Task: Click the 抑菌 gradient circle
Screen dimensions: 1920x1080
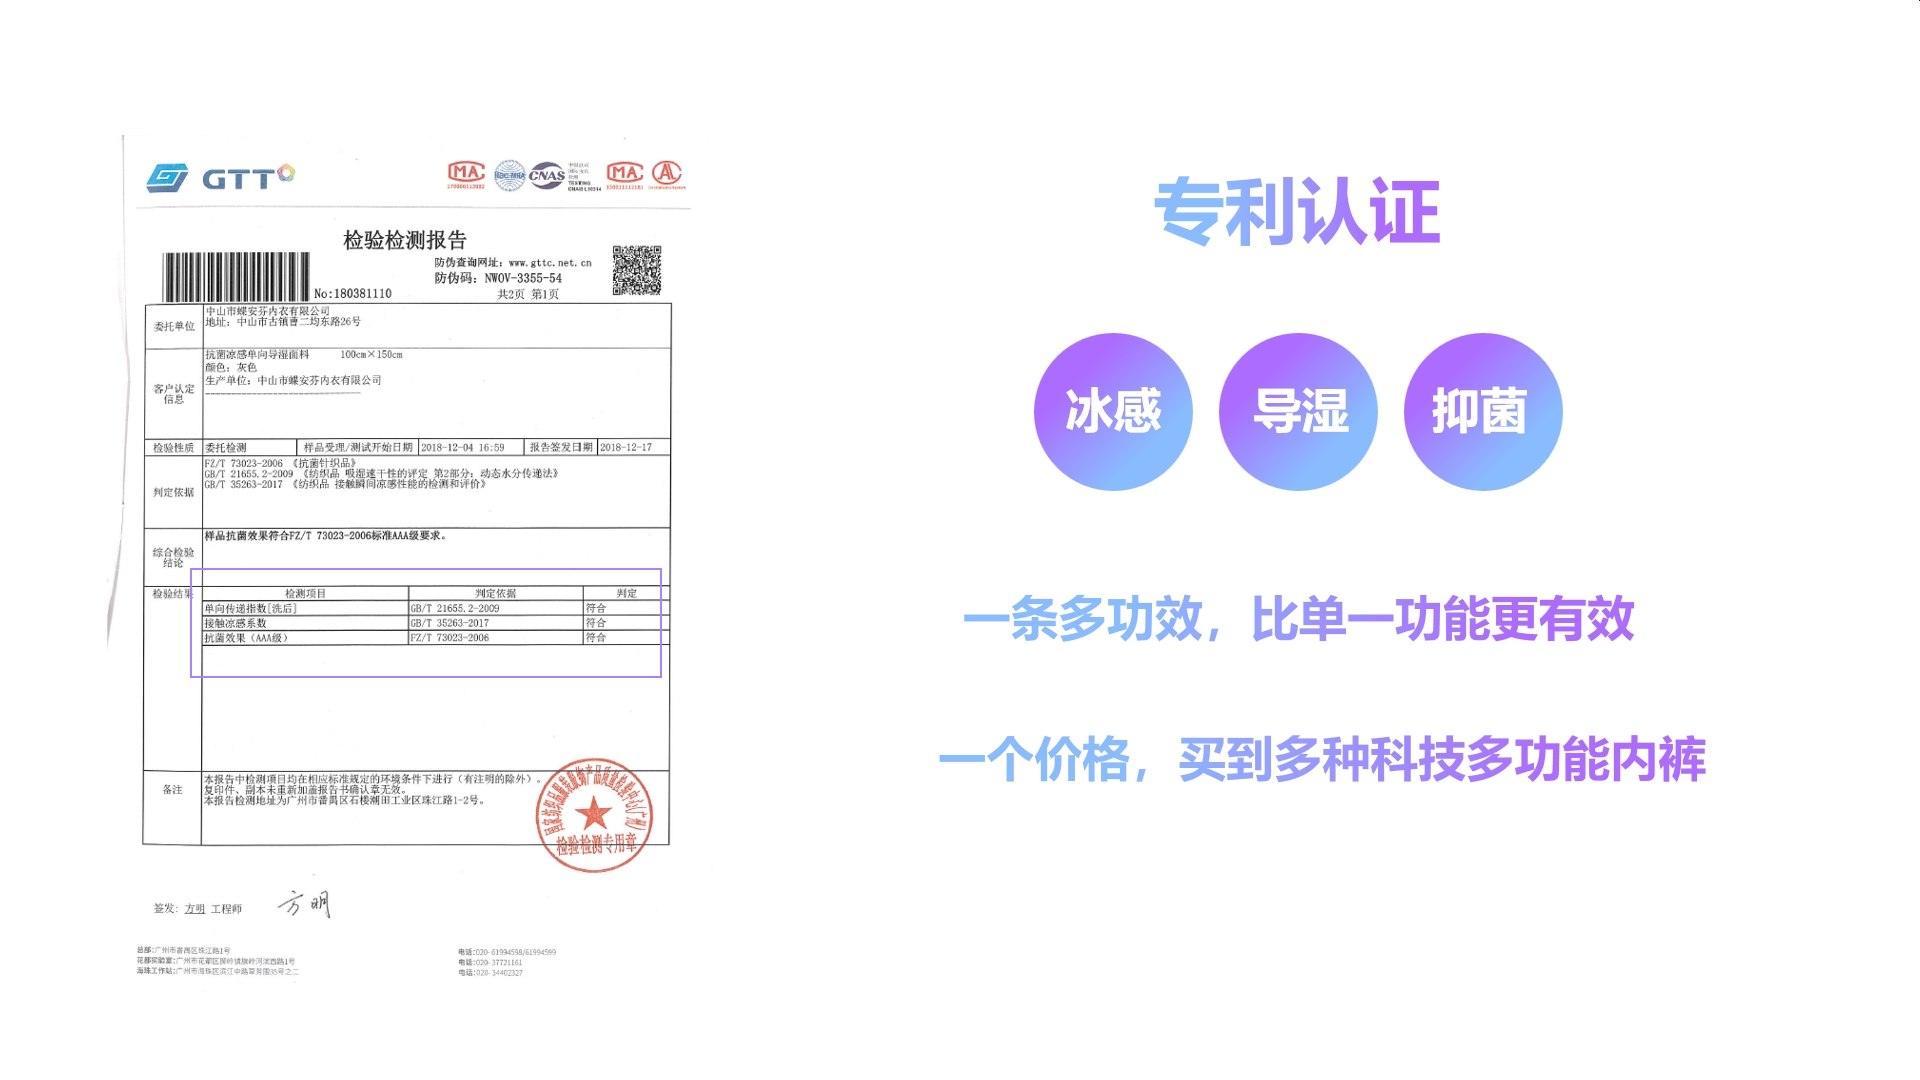Action: (1483, 412)
